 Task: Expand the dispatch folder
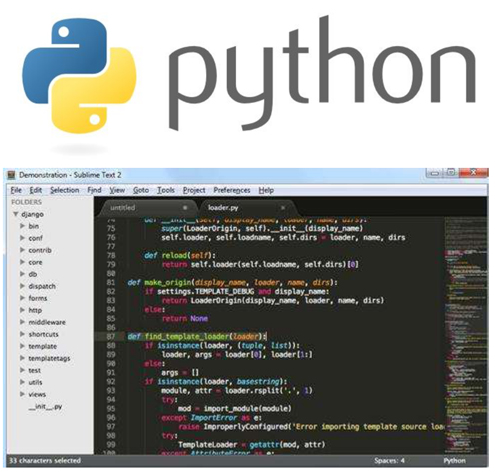[x=22, y=286]
